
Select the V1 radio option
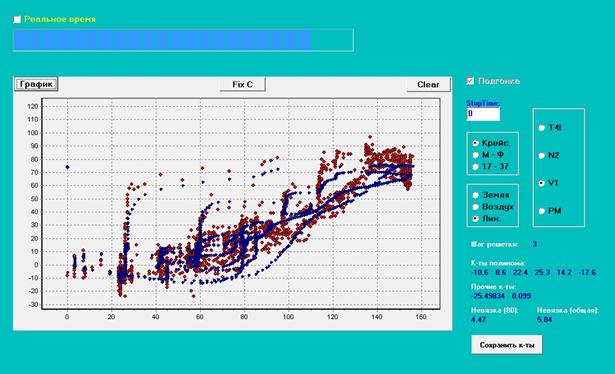(542, 183)
